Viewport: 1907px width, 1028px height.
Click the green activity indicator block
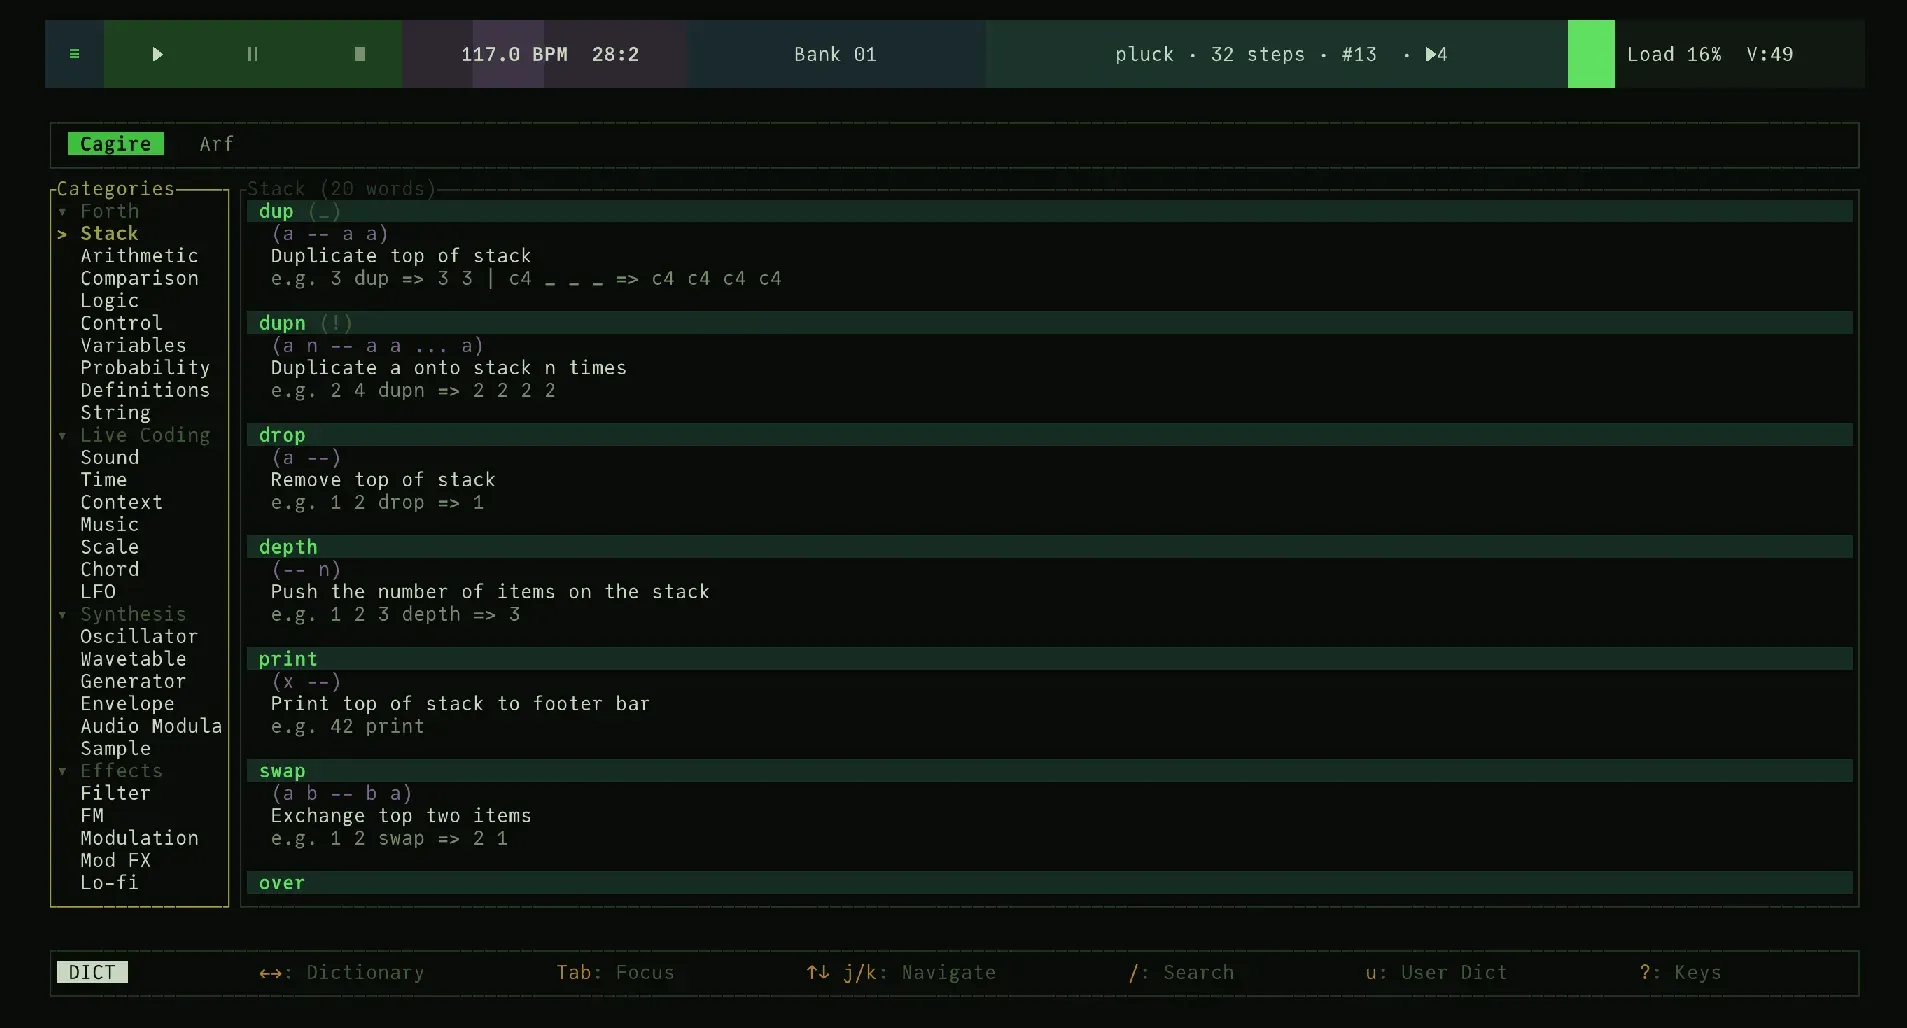click(x=1591, y=54)
